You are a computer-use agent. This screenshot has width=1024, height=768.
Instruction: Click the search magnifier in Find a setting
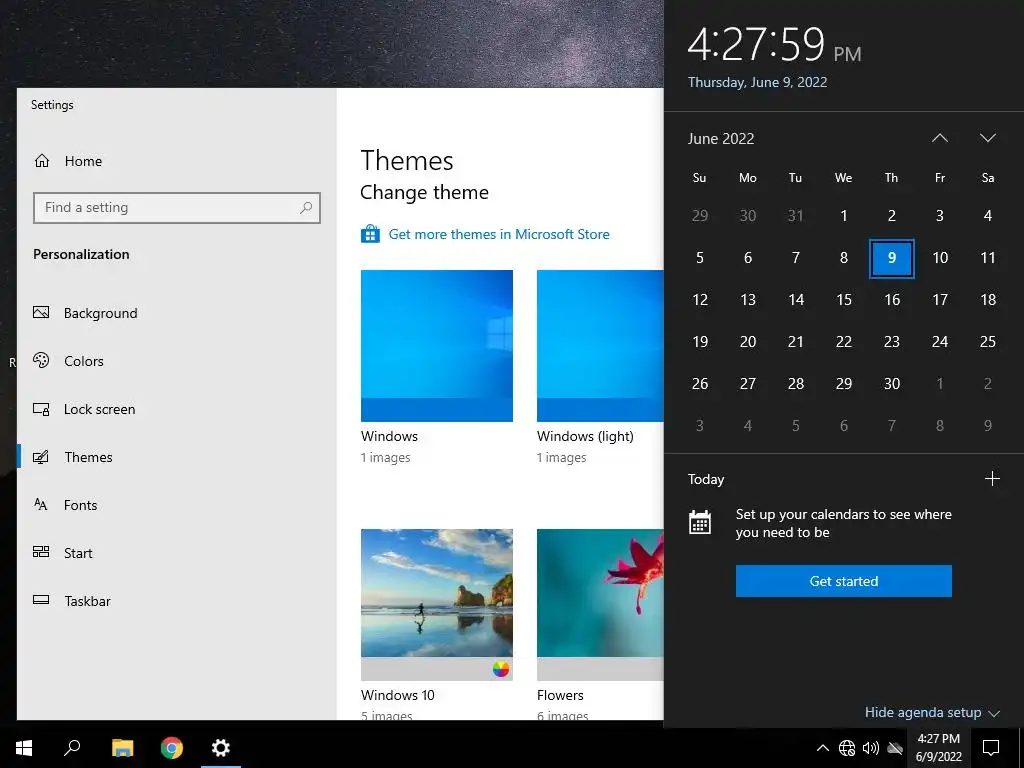pyautogui.click(x=306, y=208)
